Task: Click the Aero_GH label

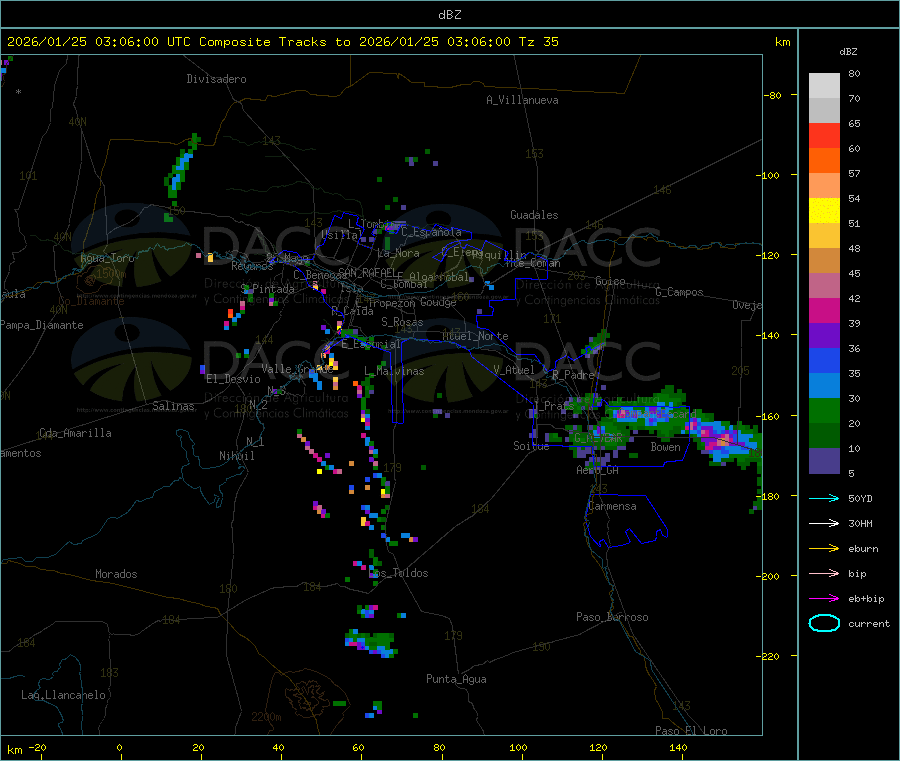Action: [597, 470]
